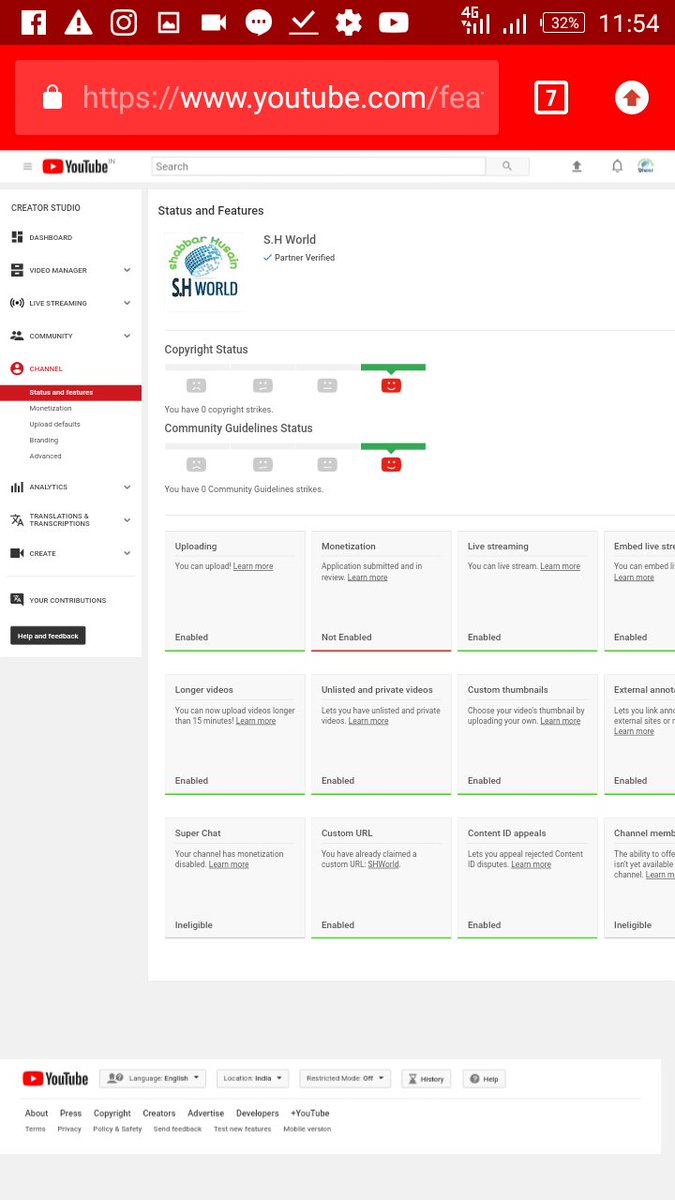Open Advanced in Channel menu
The width and height of the screenshot is (675, 1200).
45,456
